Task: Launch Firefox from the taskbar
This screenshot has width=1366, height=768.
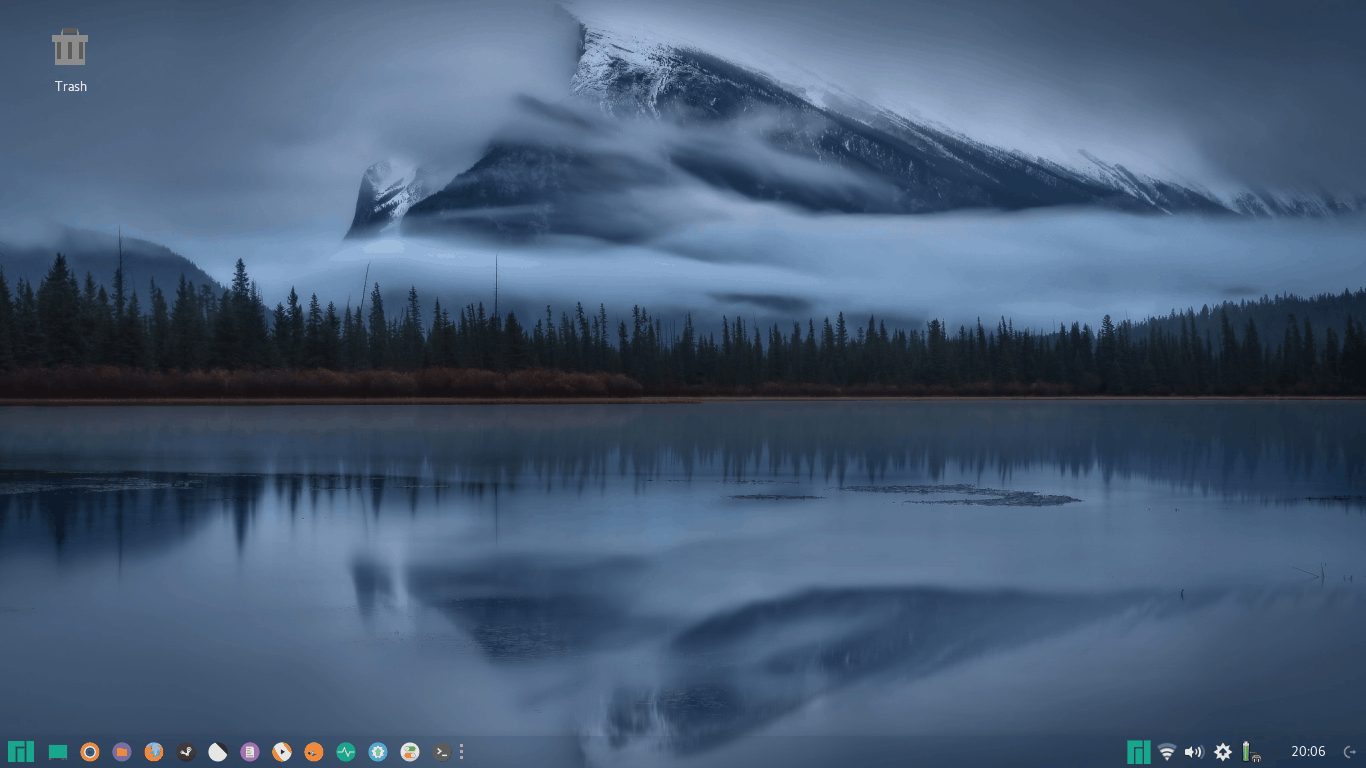Action: coord(154,752)
